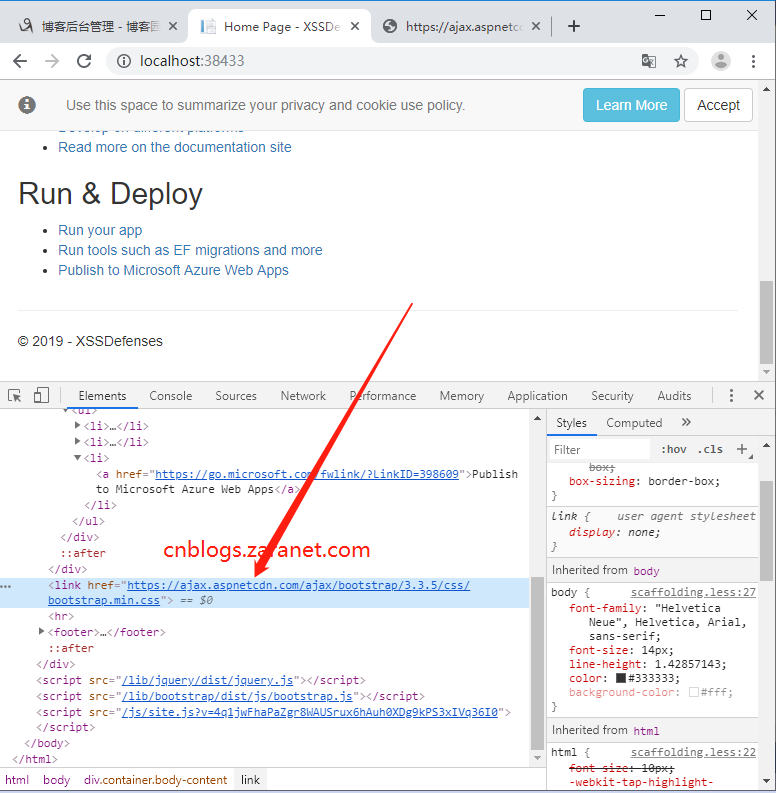Select the Elements tab
The height and width of the screenshot is (793, 776).
click(102, 396)
